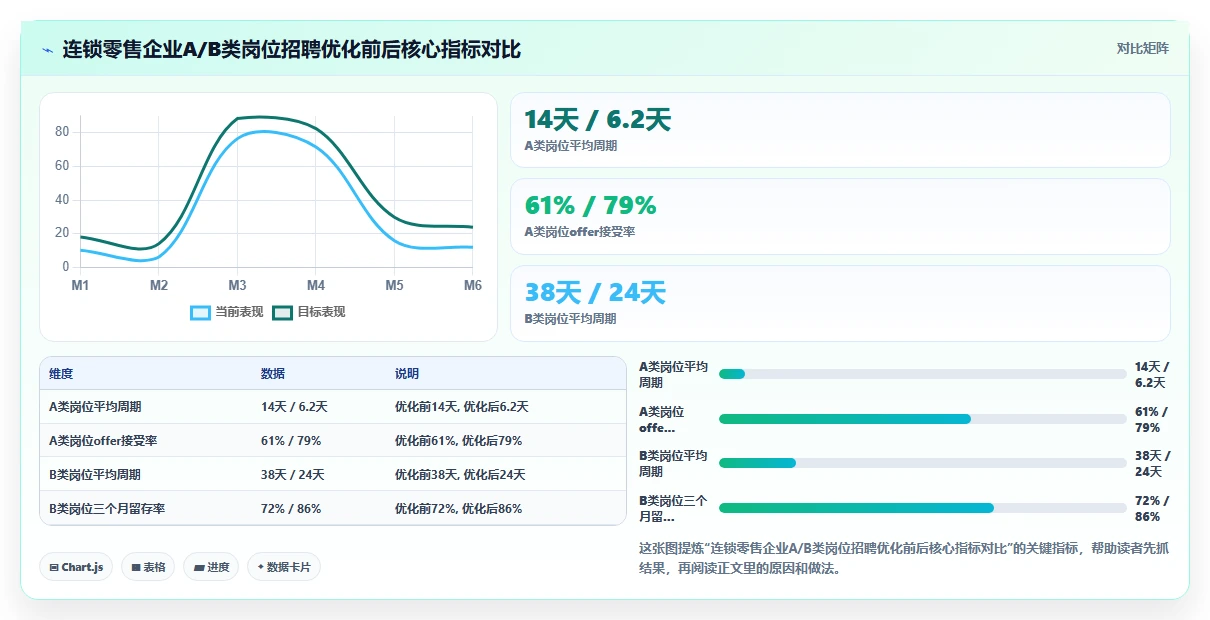Viewport: 1210px width, 620px height.
Task: Click the 数据 column header
Action: click(273, 373)
